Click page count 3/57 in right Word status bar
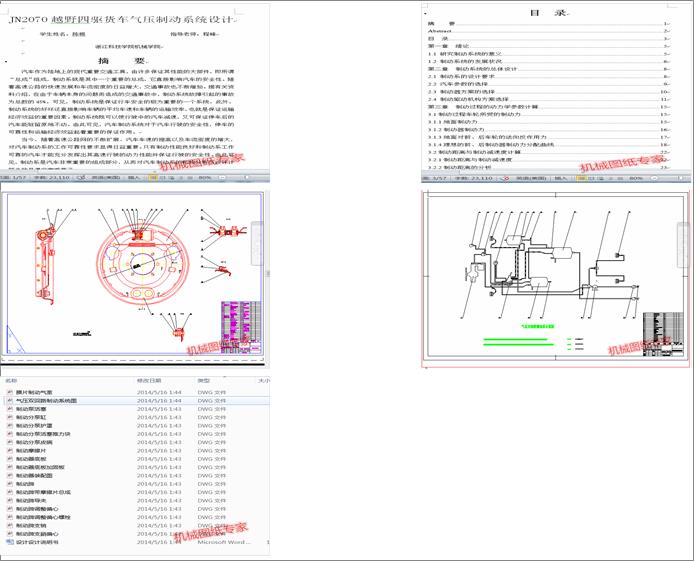 point(434,178)
